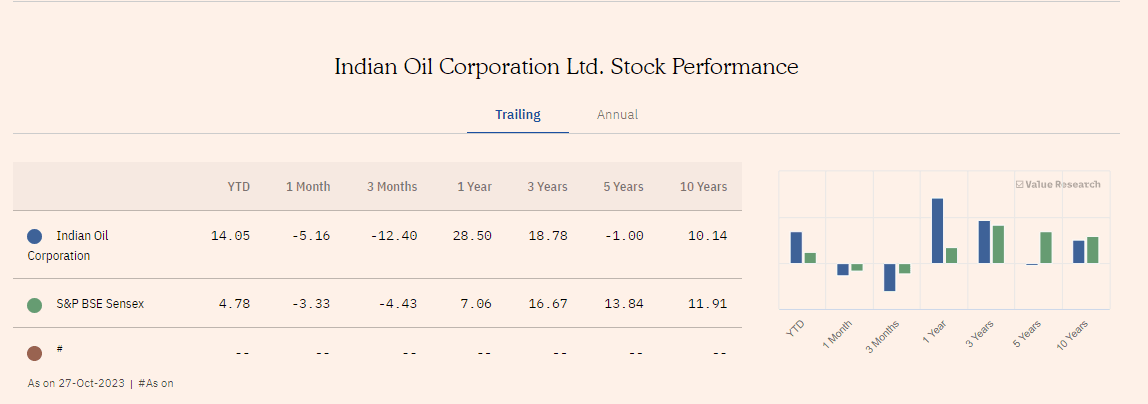Click Indian Oil's 1 Year value 28.50

tap(471, 236)
